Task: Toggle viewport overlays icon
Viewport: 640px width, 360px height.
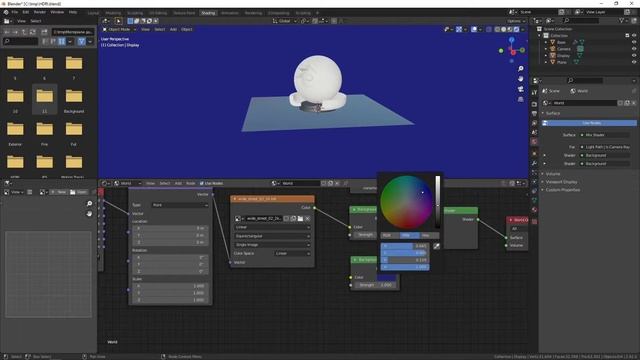Action: point(474,29)
